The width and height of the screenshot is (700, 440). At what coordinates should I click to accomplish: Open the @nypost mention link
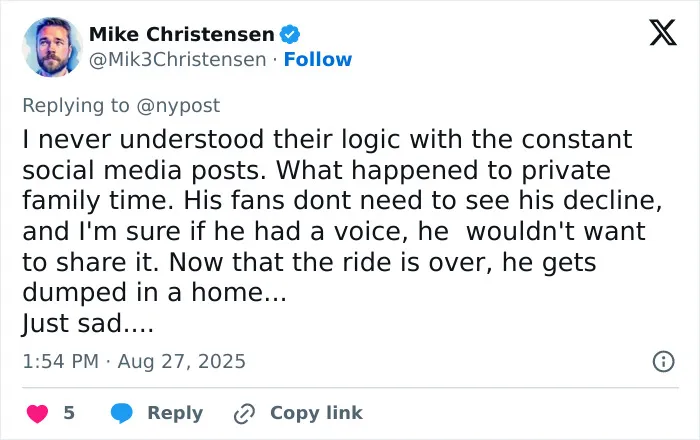pos(178,106)
